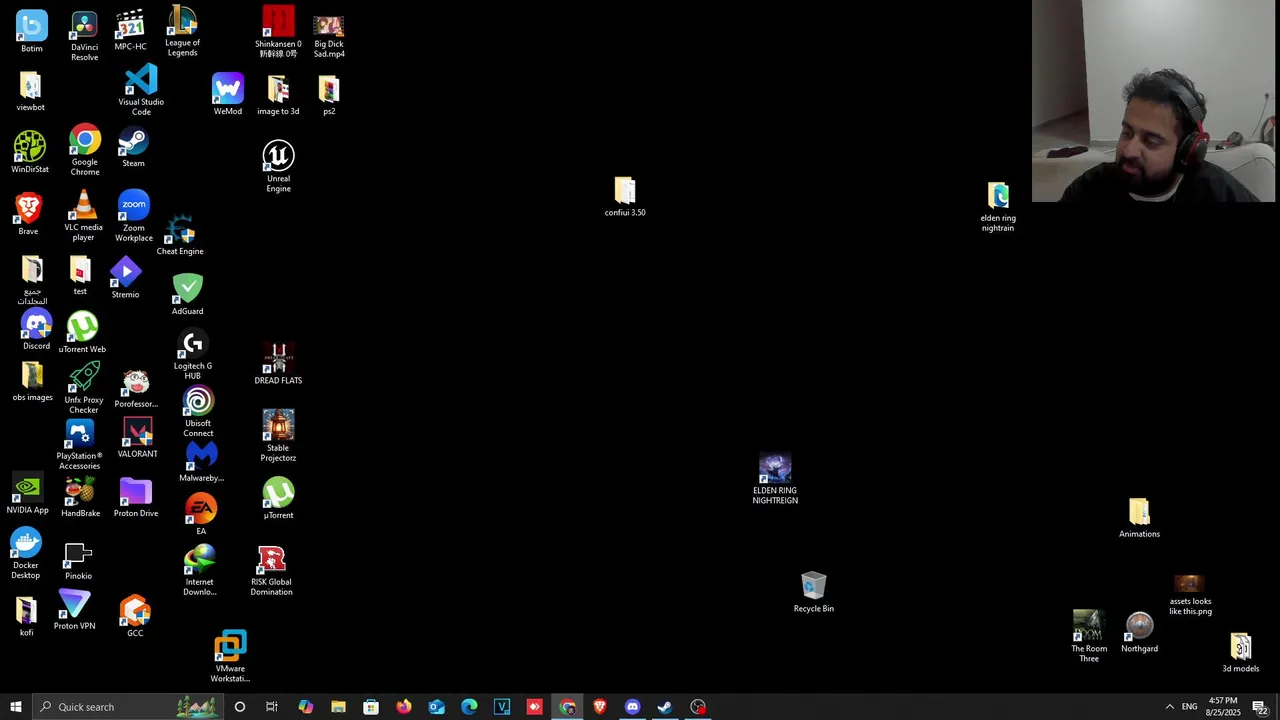Show hidden system tray icons
The width and height of the screenshot is (1280, 720).
(1169, 707)
